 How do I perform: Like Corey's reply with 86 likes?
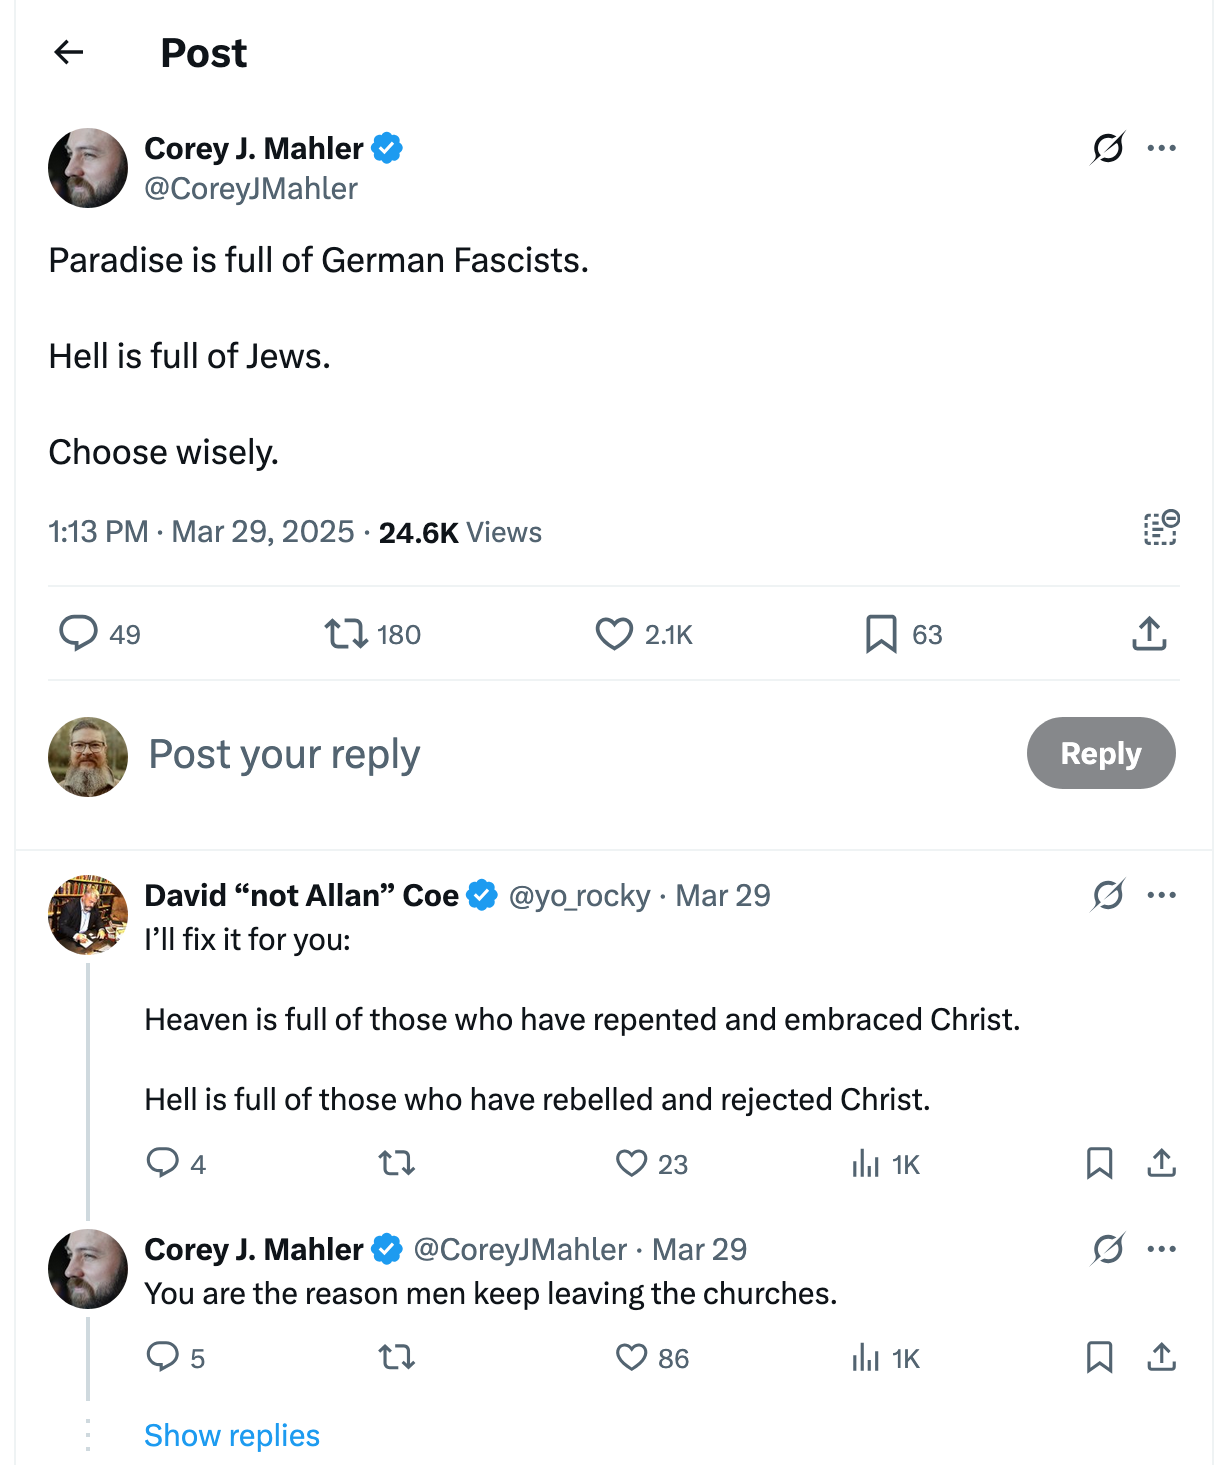[631, 1357]
